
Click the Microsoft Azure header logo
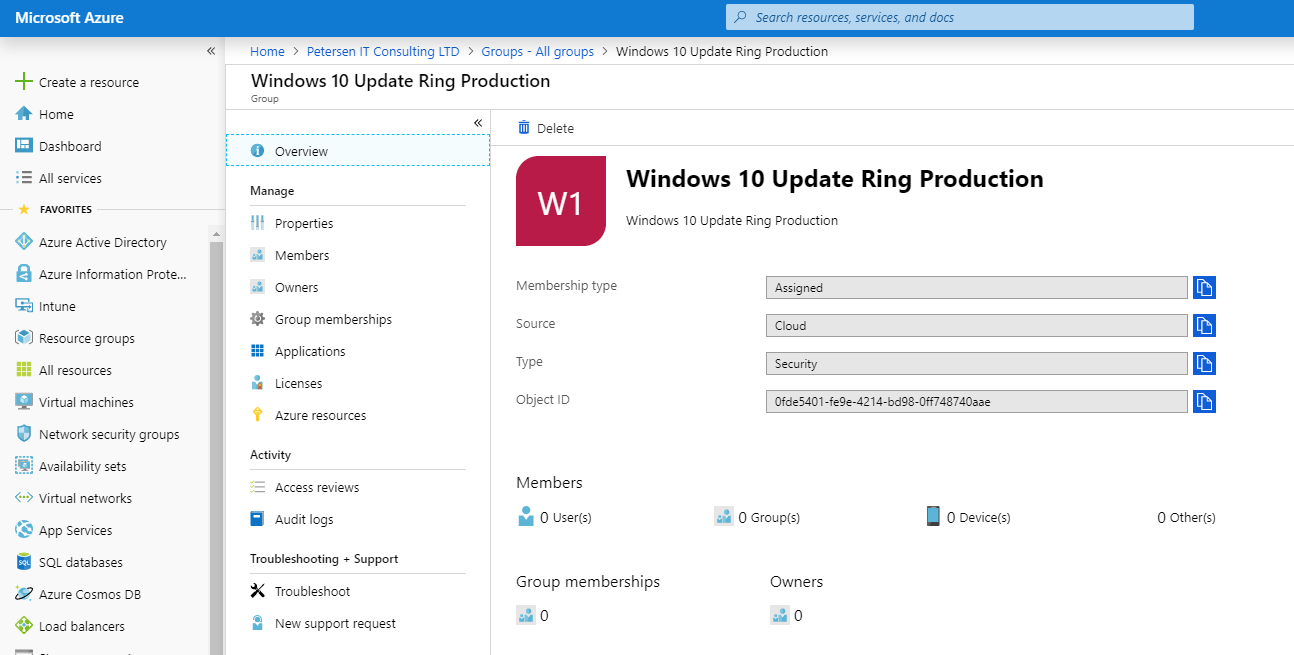pyautogui.click(x=70, y=18)
